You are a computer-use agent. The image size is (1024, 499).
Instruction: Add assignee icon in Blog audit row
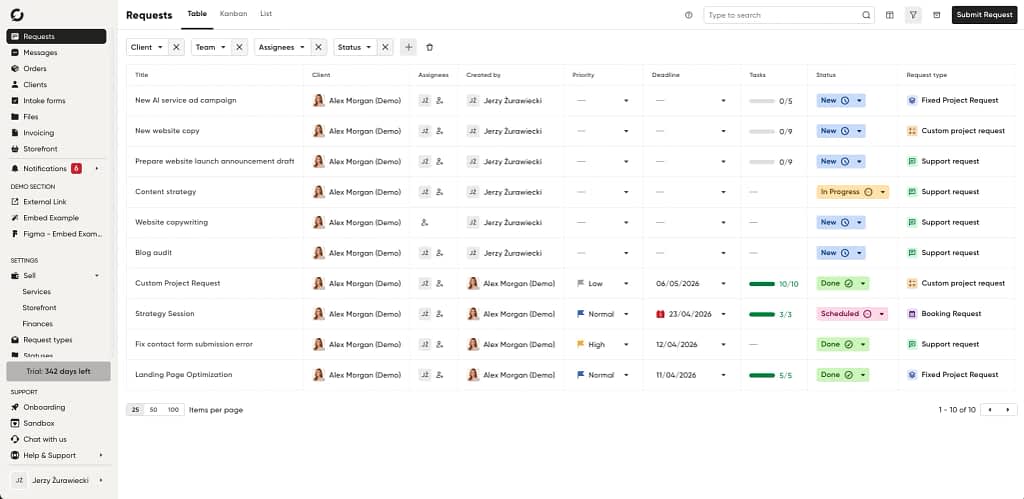[x=440, y=253]
